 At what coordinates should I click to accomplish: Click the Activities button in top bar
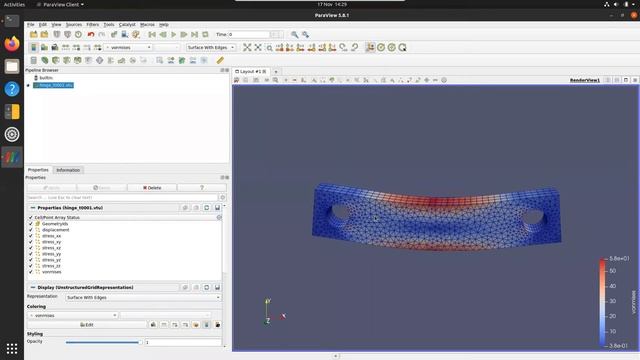[14, 4]
